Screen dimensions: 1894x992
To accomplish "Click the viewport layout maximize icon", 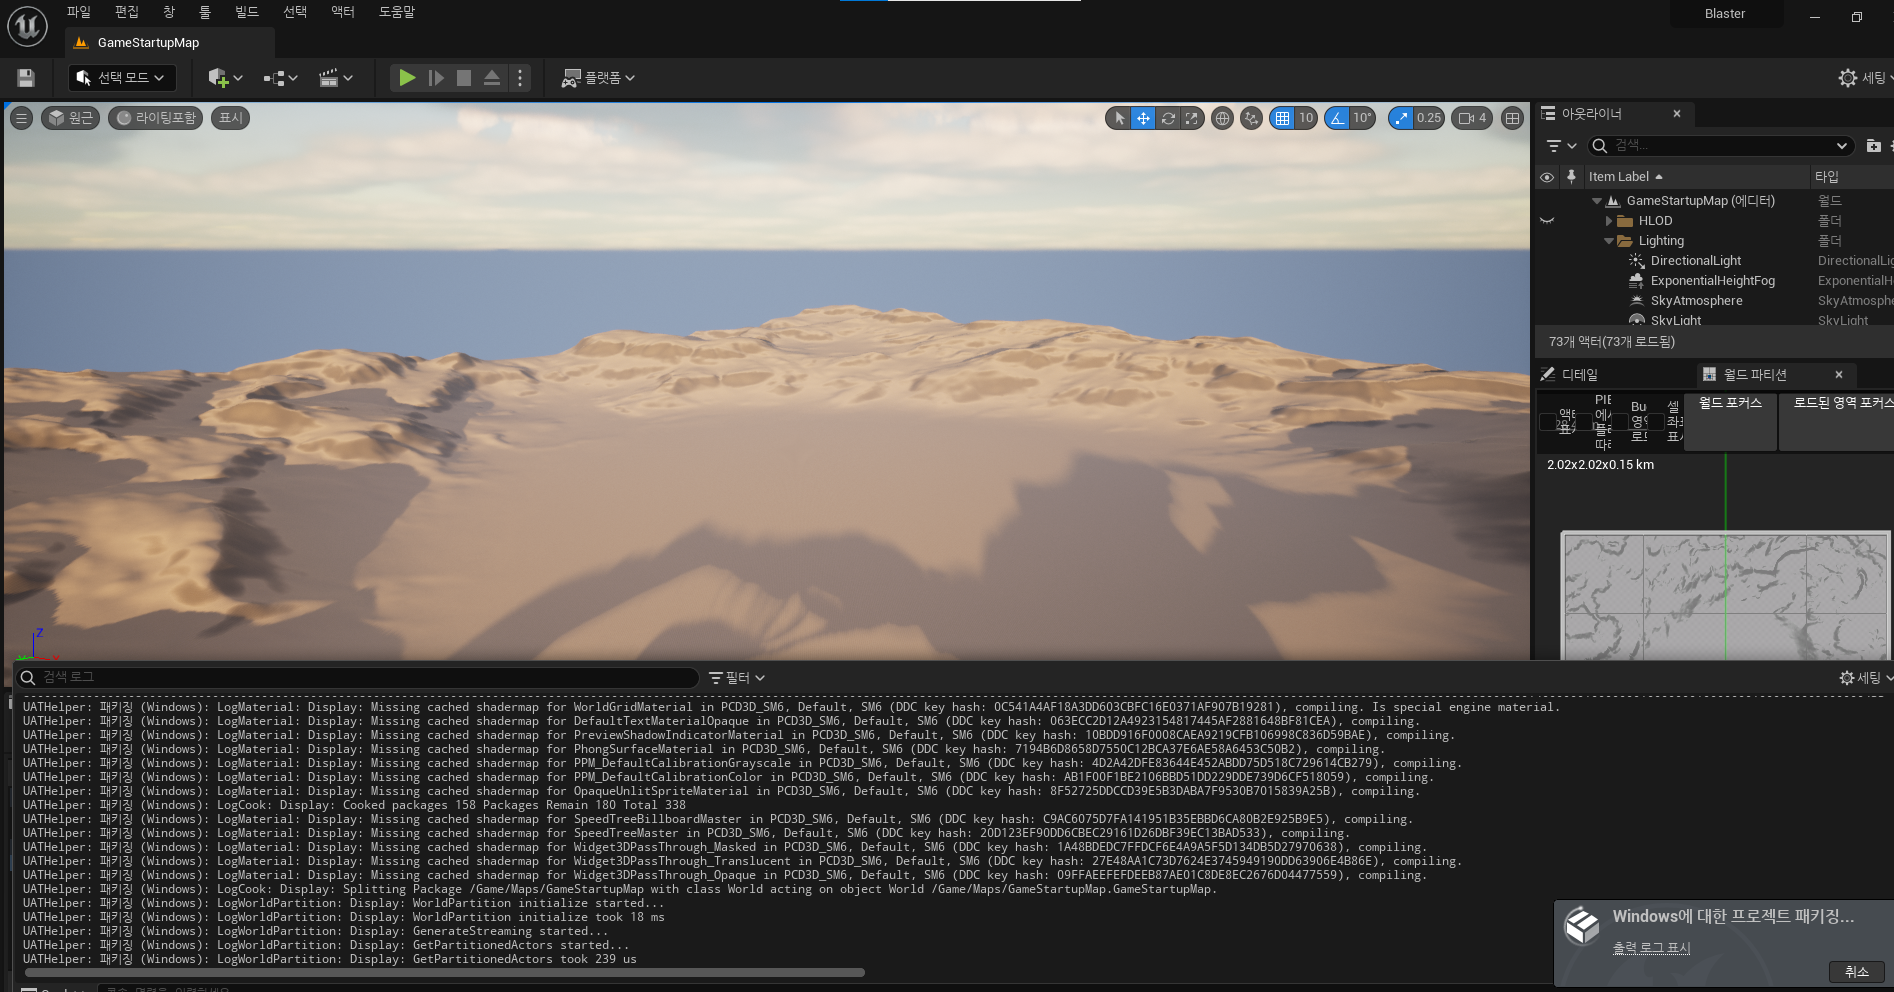I will (x=1512, y=118).
